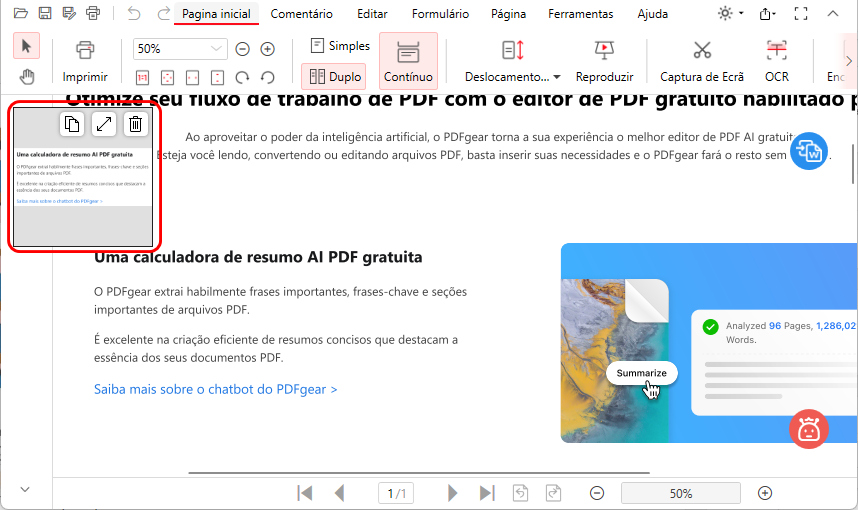
Task: Collapse the ribbon with the up chevron
Action: (x=833, y=14)
